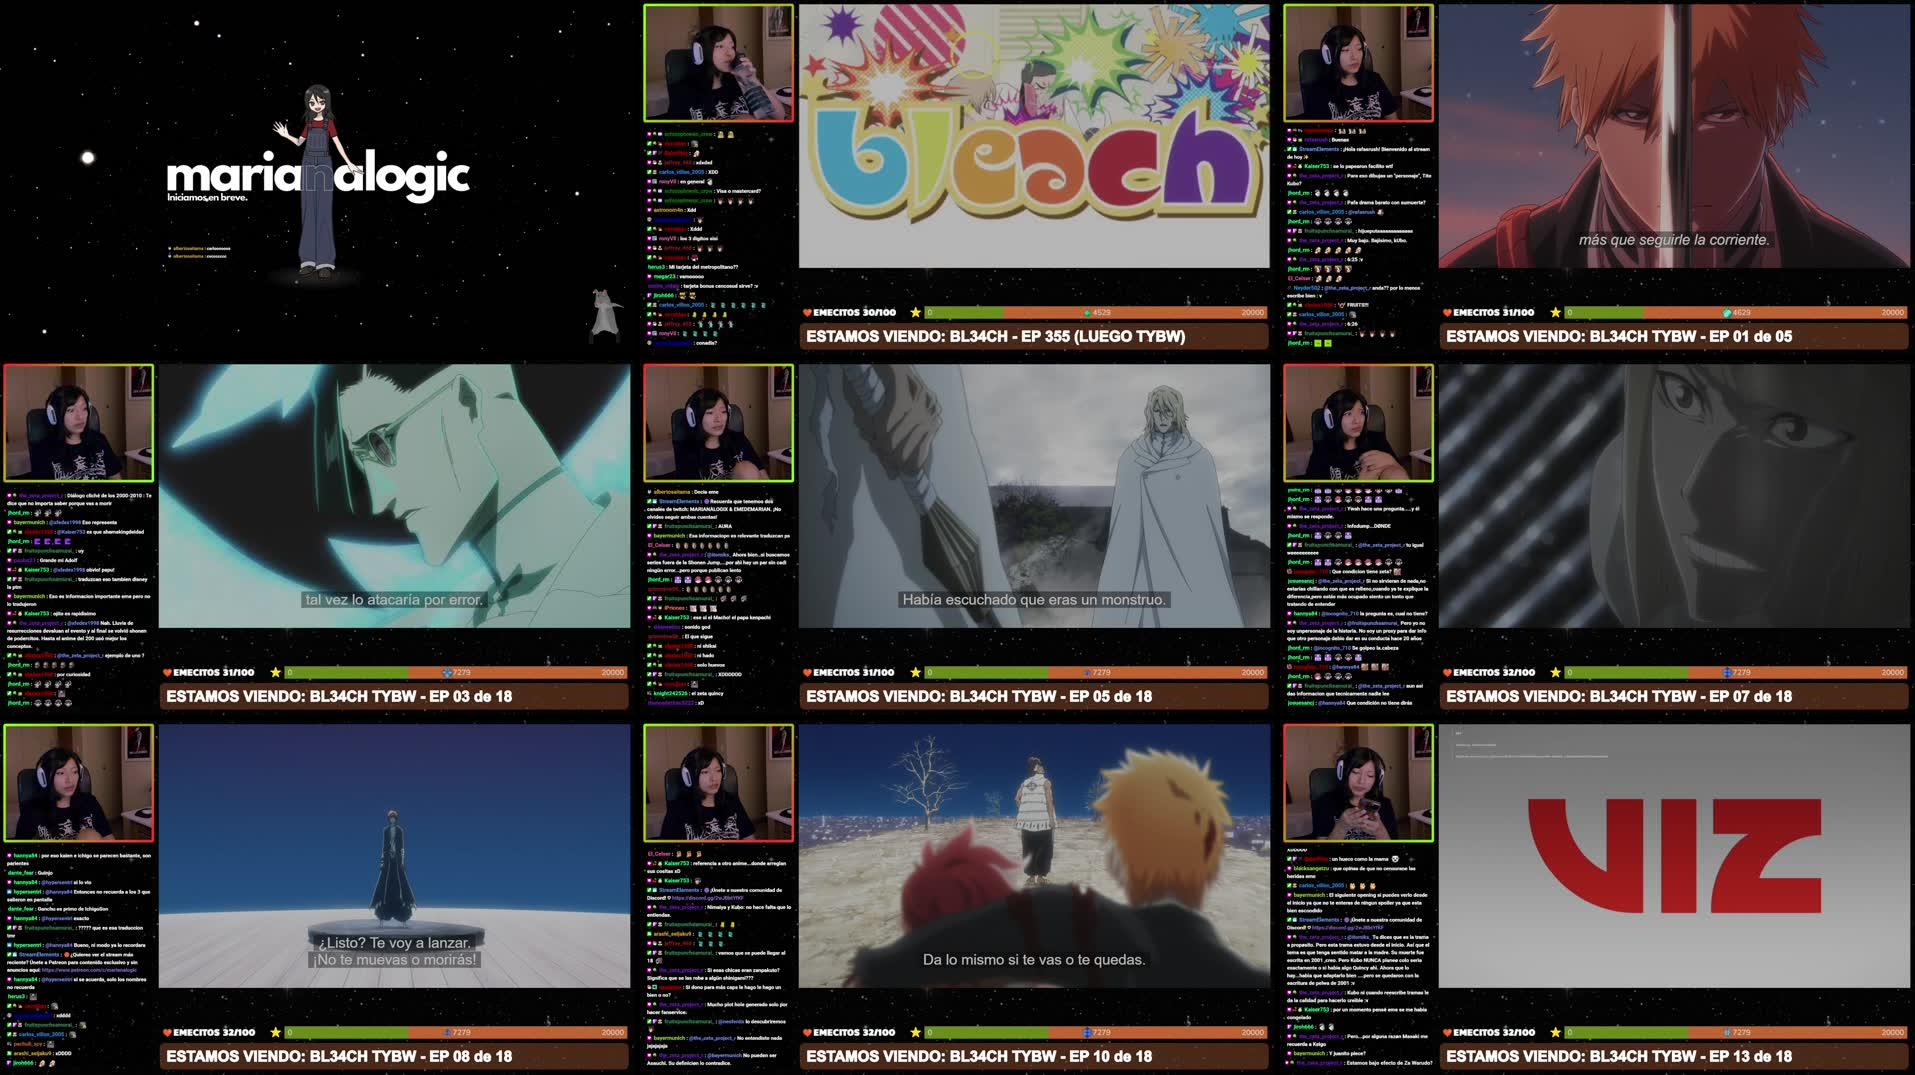Open the video frame of the white-cloaked character
Image resolution: width=1915 pixels, height=1075 pixels.
tap(1034, 496)
